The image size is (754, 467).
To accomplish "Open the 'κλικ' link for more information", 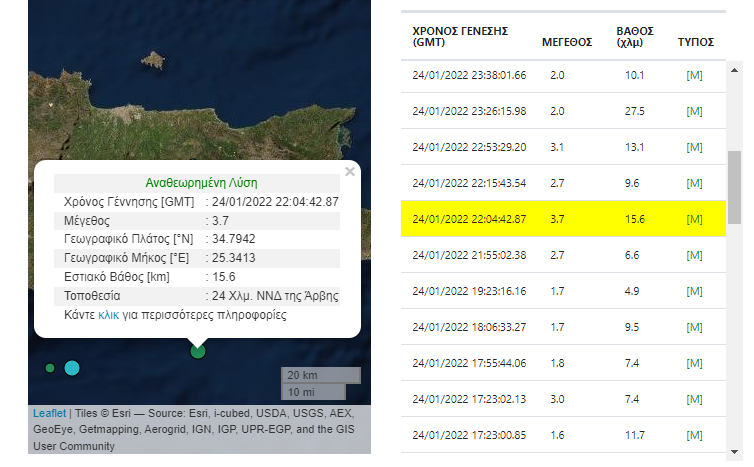I will 108,315.
